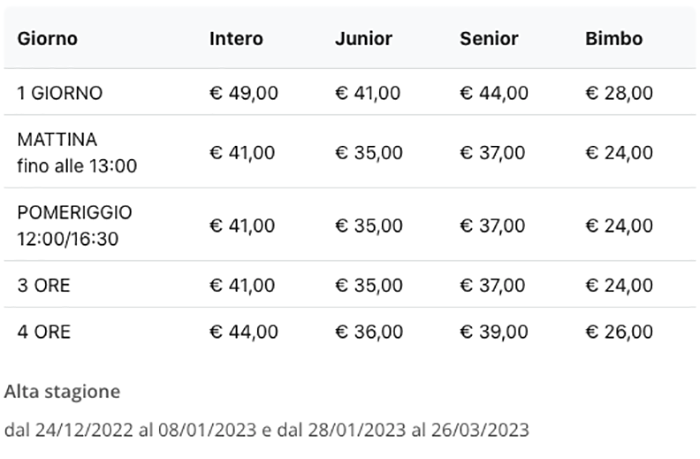700x459 pixels.
Task: Click the 4 ORE Junior price € 36,00
Action: pyautogui.click(x=368, y=331)
